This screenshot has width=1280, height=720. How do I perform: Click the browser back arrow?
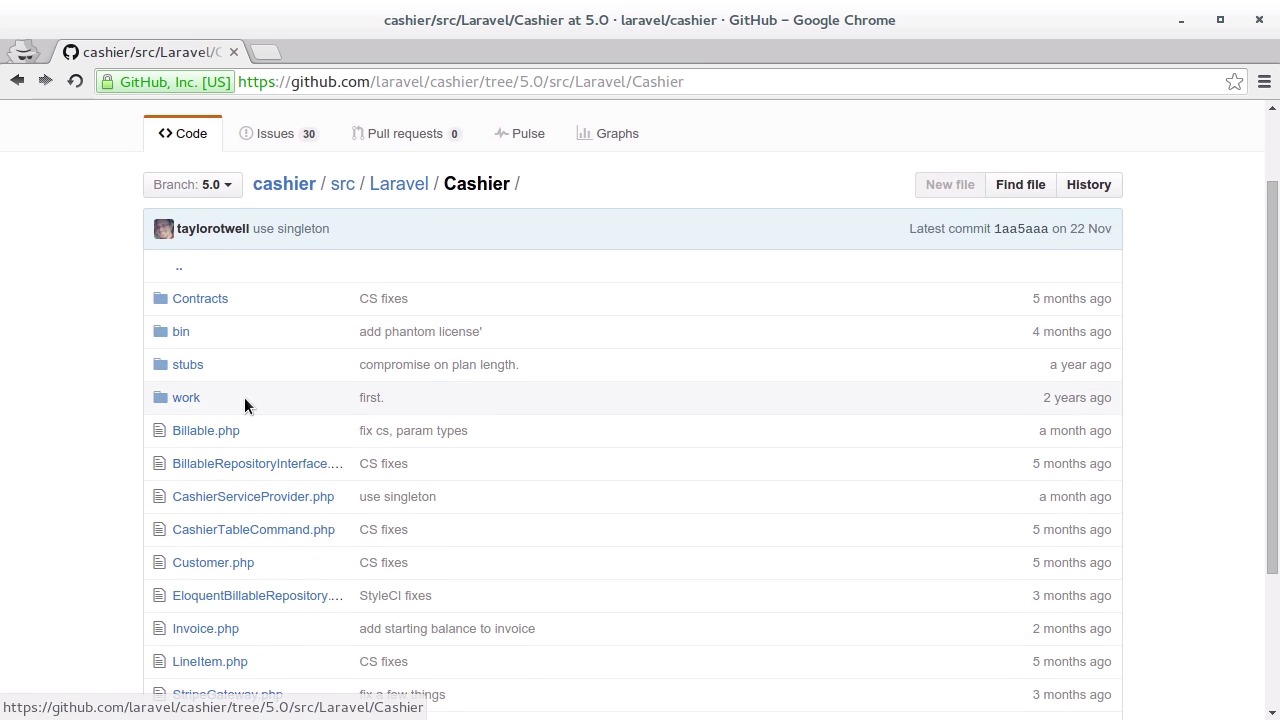[17, 81]
